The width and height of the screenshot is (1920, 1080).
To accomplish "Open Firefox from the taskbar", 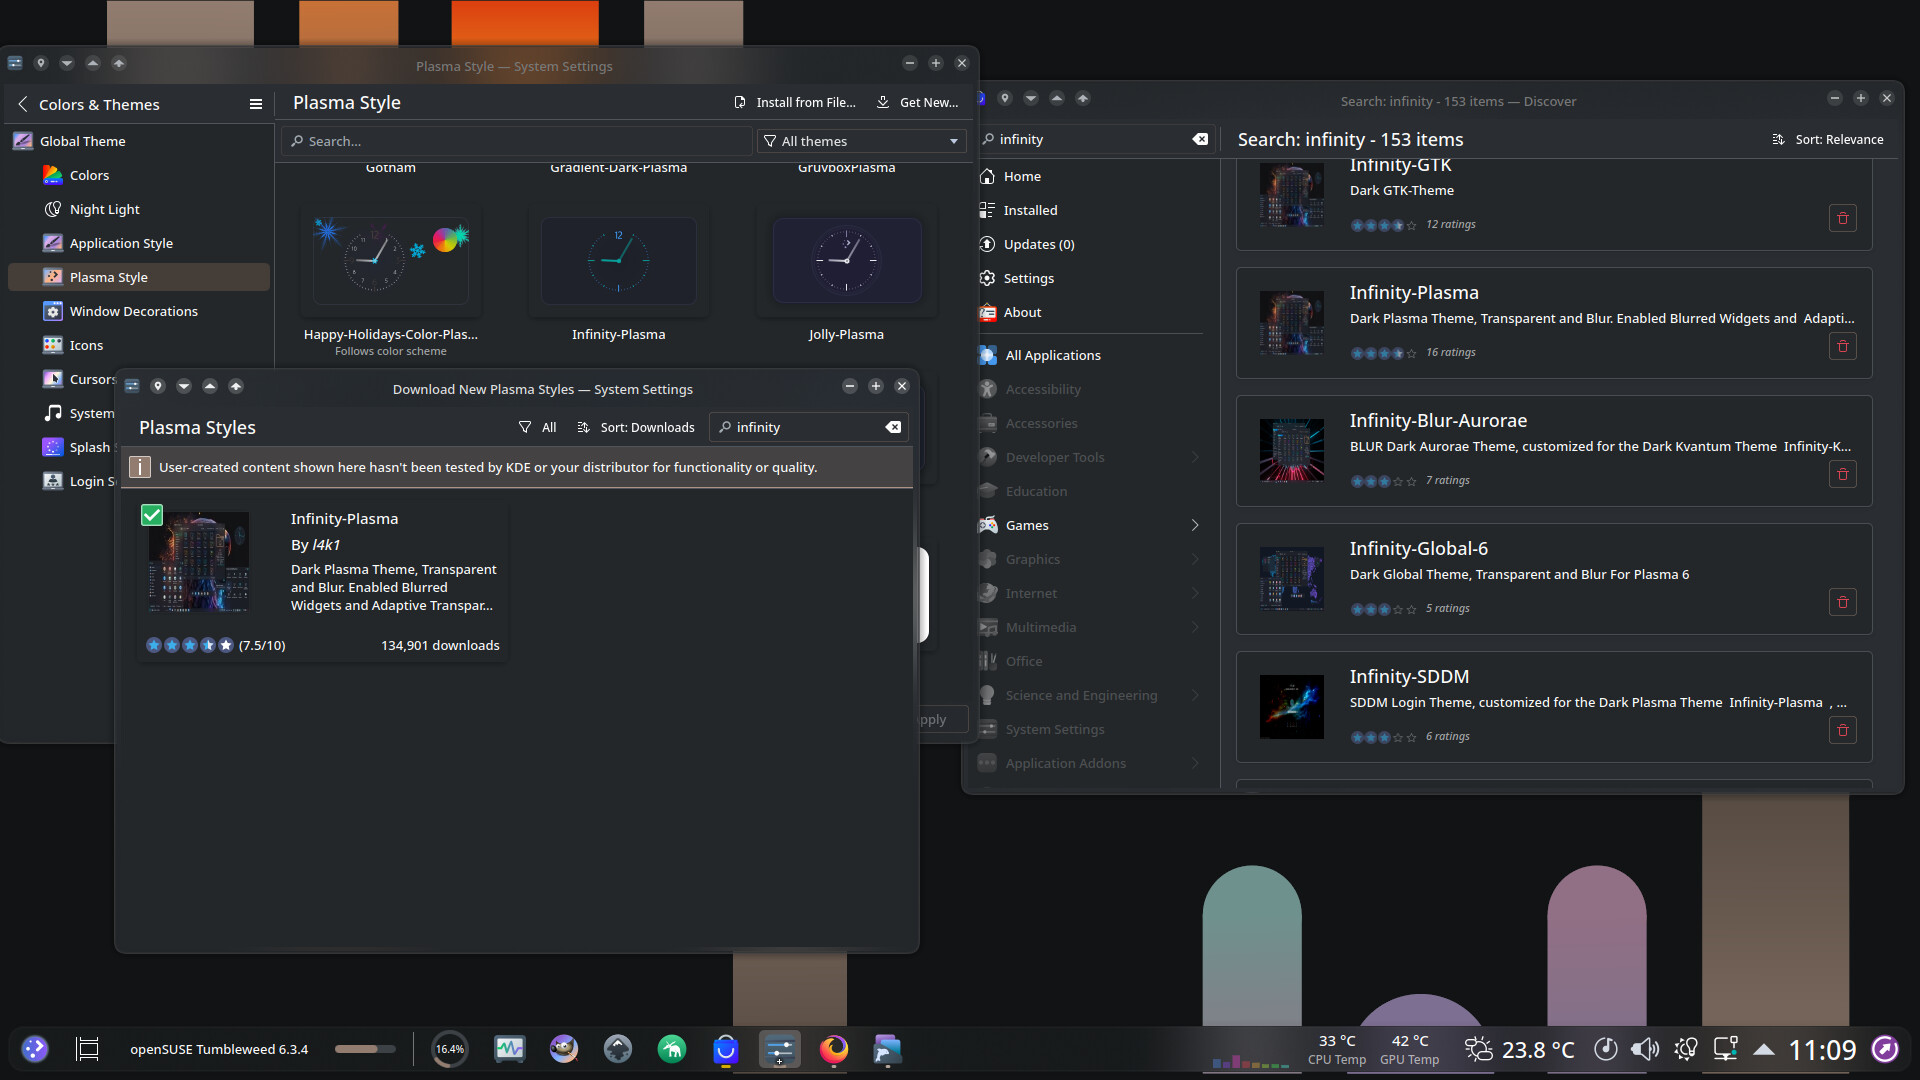I will 834,1049.
